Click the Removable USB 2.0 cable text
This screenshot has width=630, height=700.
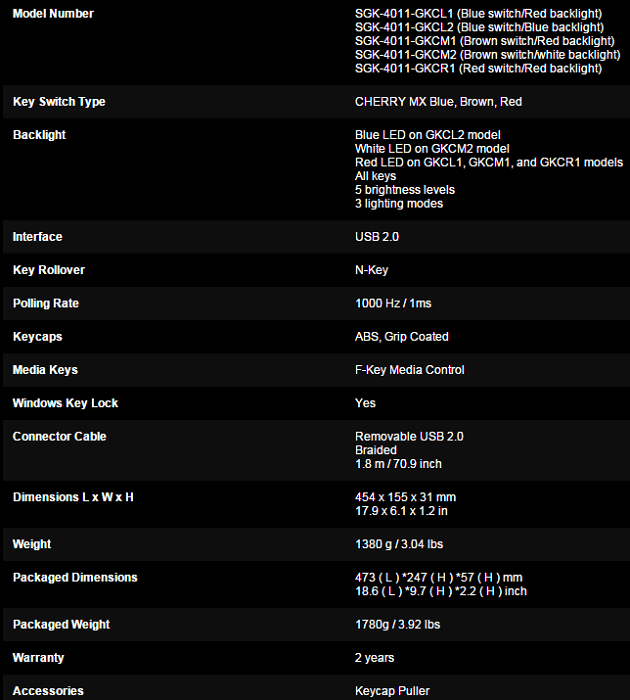click(409, 437)
